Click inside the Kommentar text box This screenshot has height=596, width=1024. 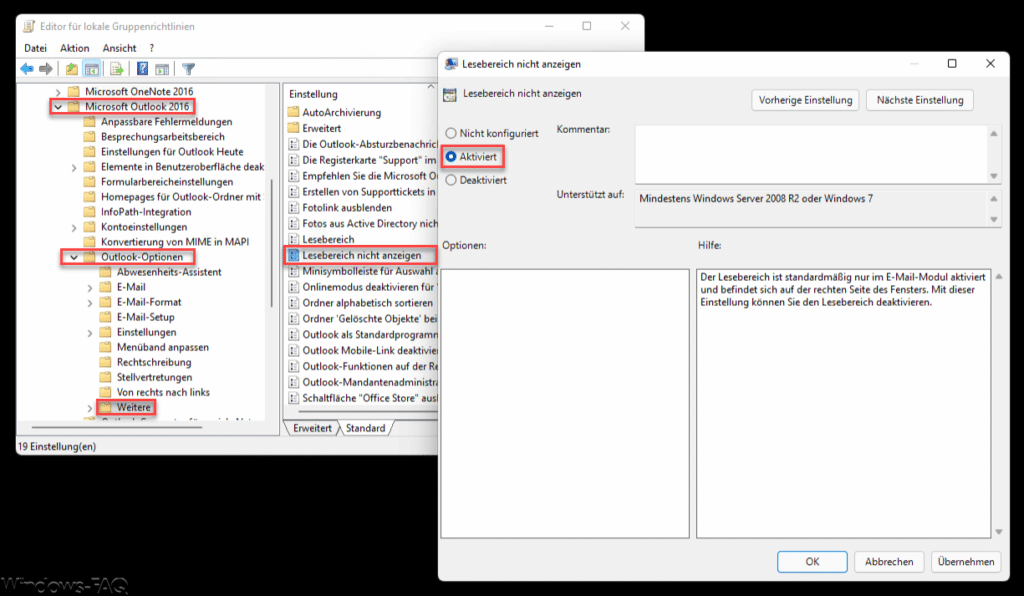[x=811, y=154]
